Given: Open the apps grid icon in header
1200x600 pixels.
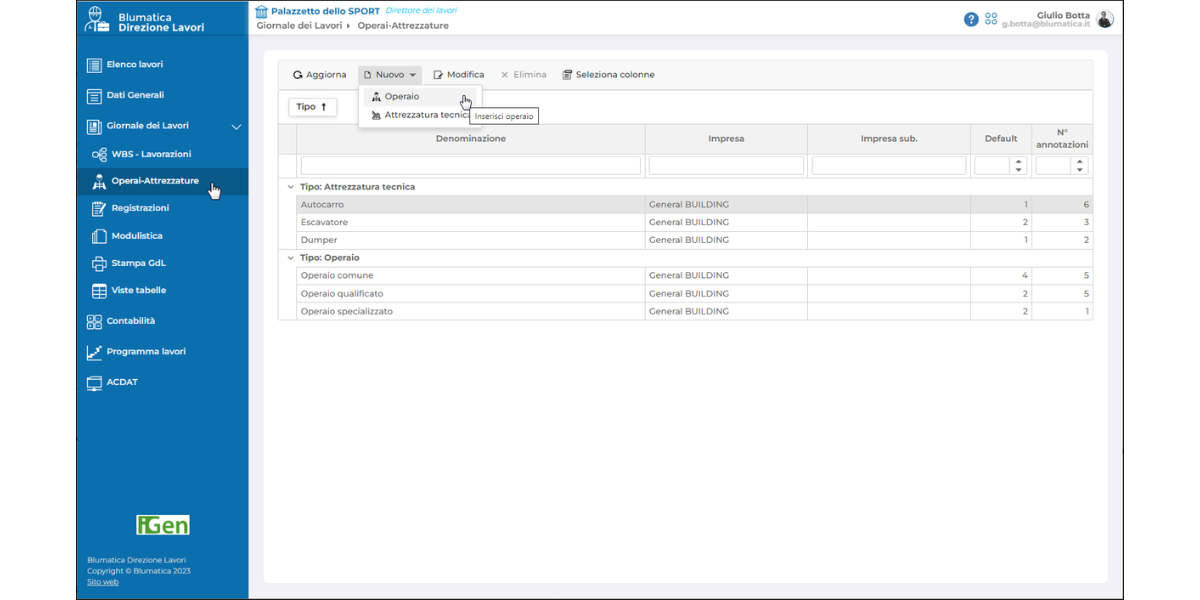Looking at the screenshot, I should [991, 19].
